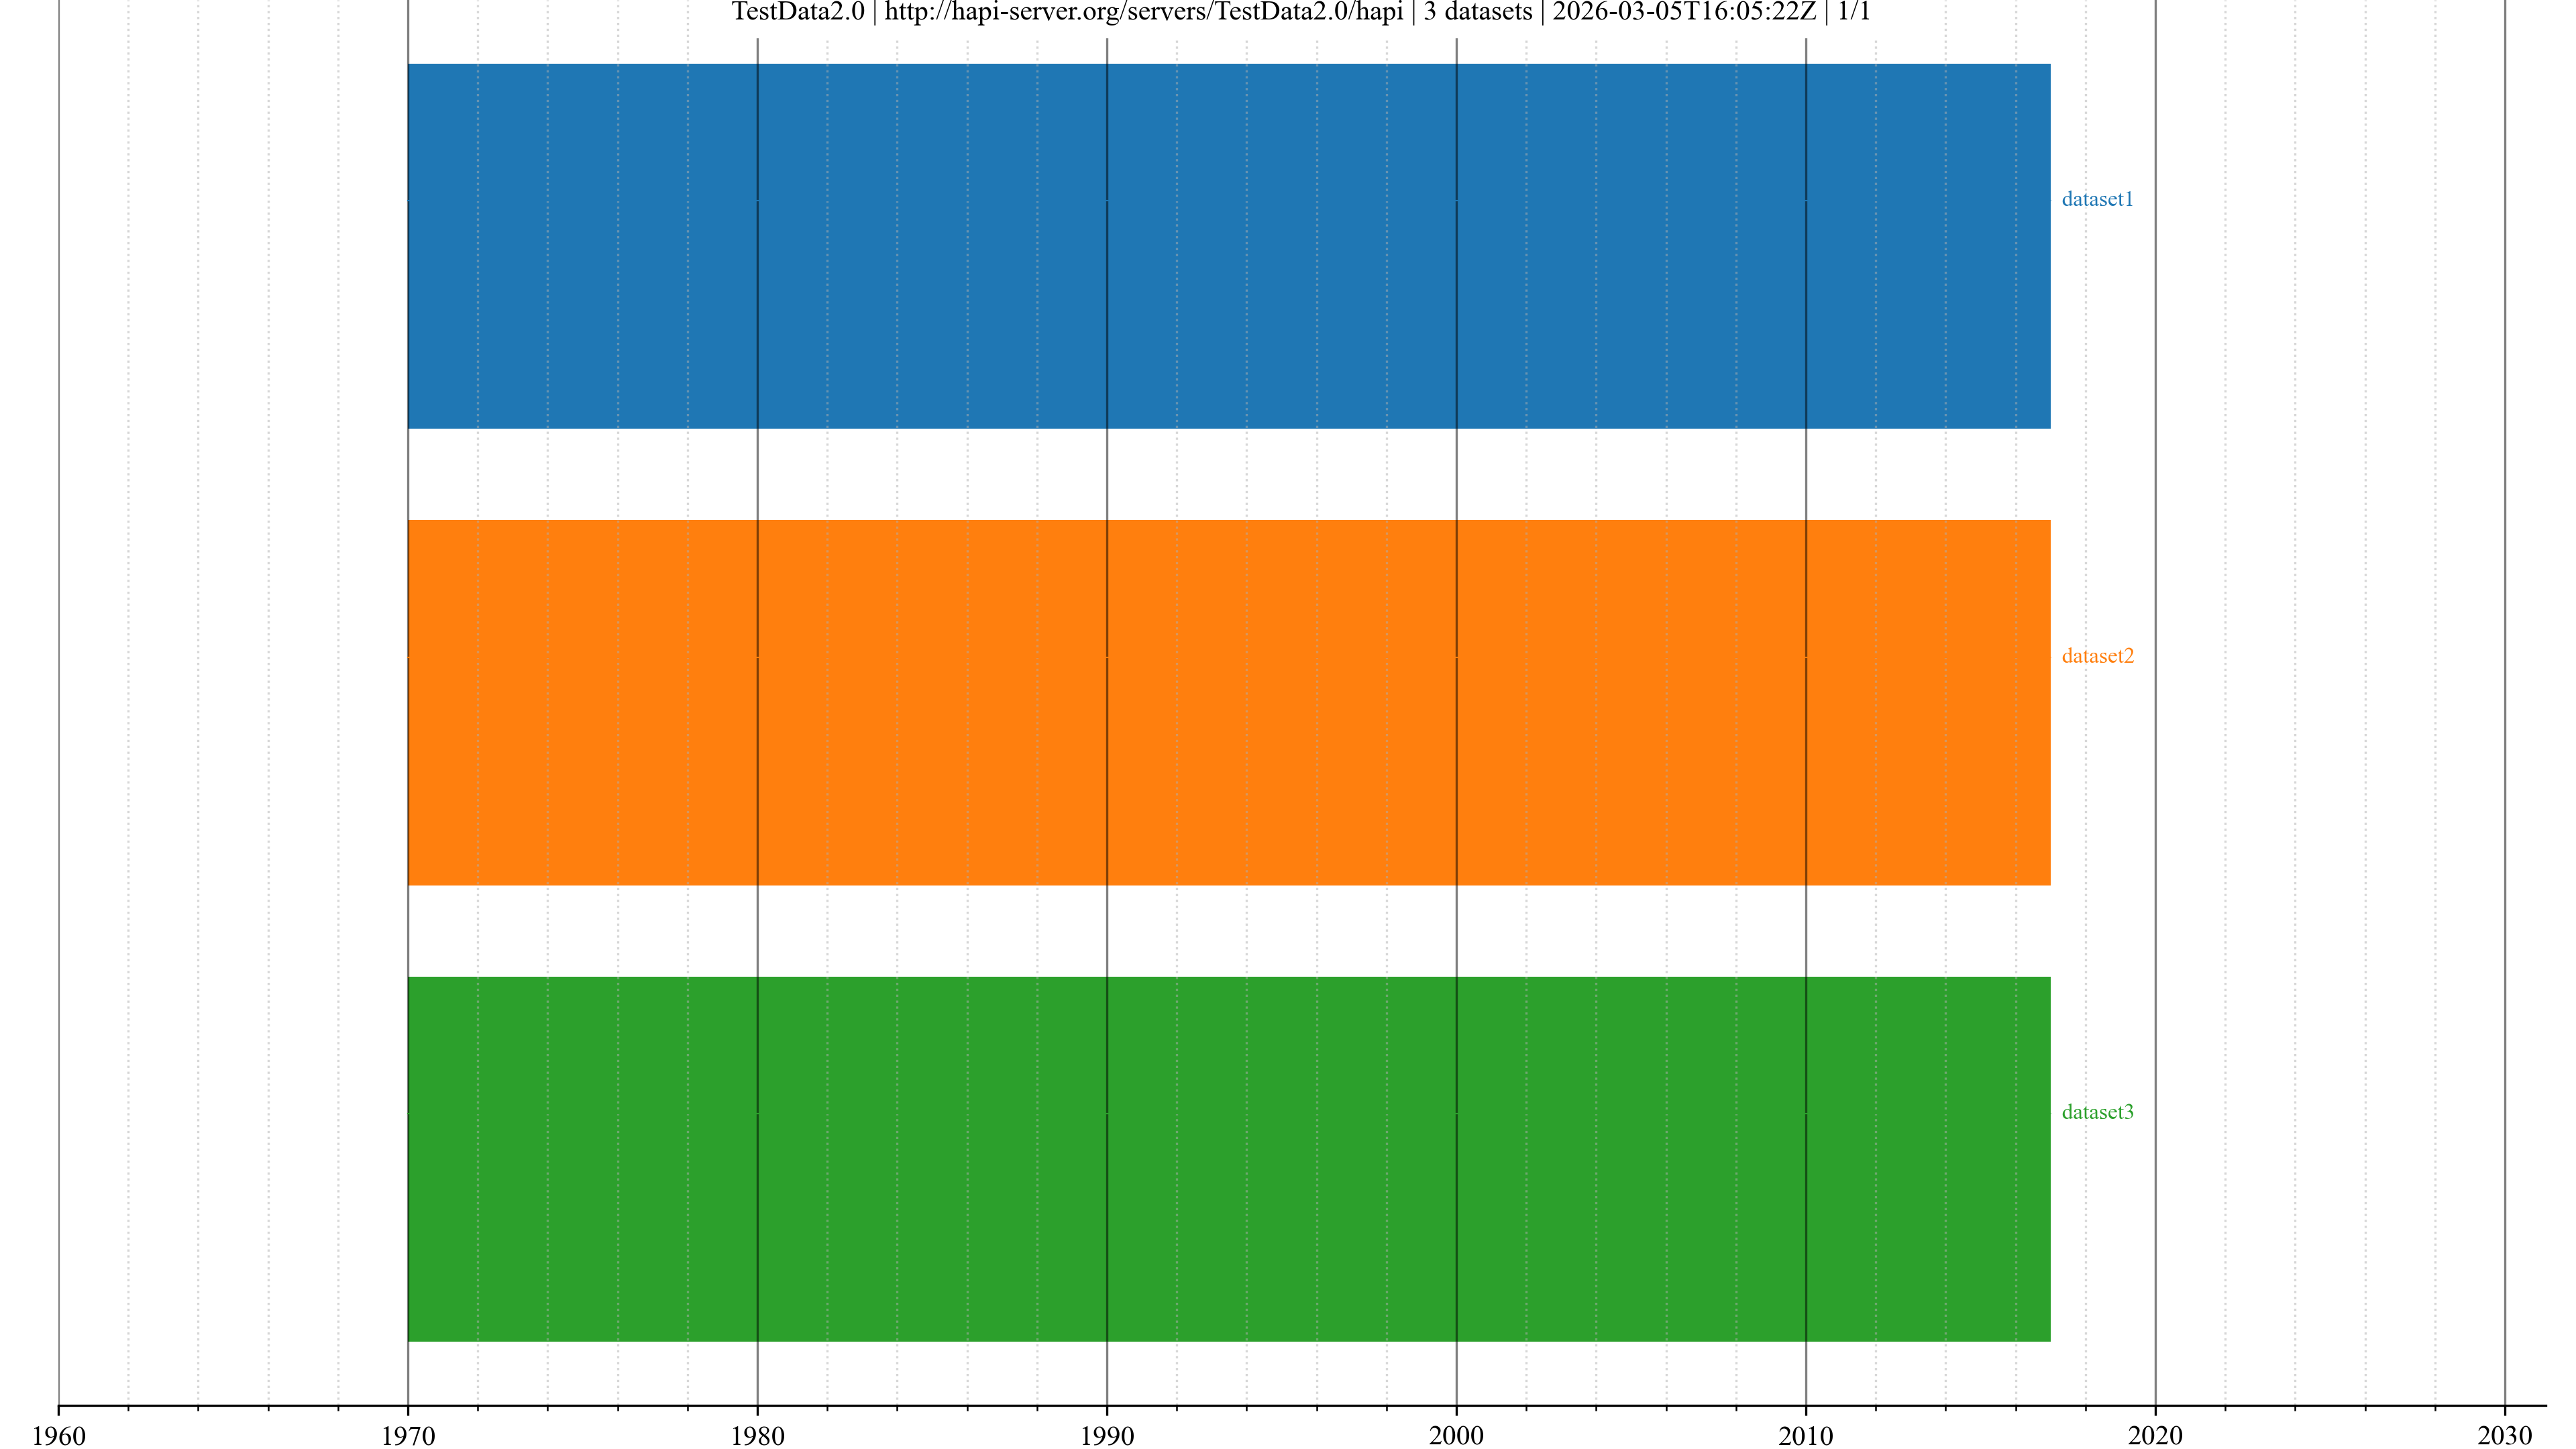Click the 1990 axis tick label
The image size is (2576, 1449).
(x=1107, y=1436)
